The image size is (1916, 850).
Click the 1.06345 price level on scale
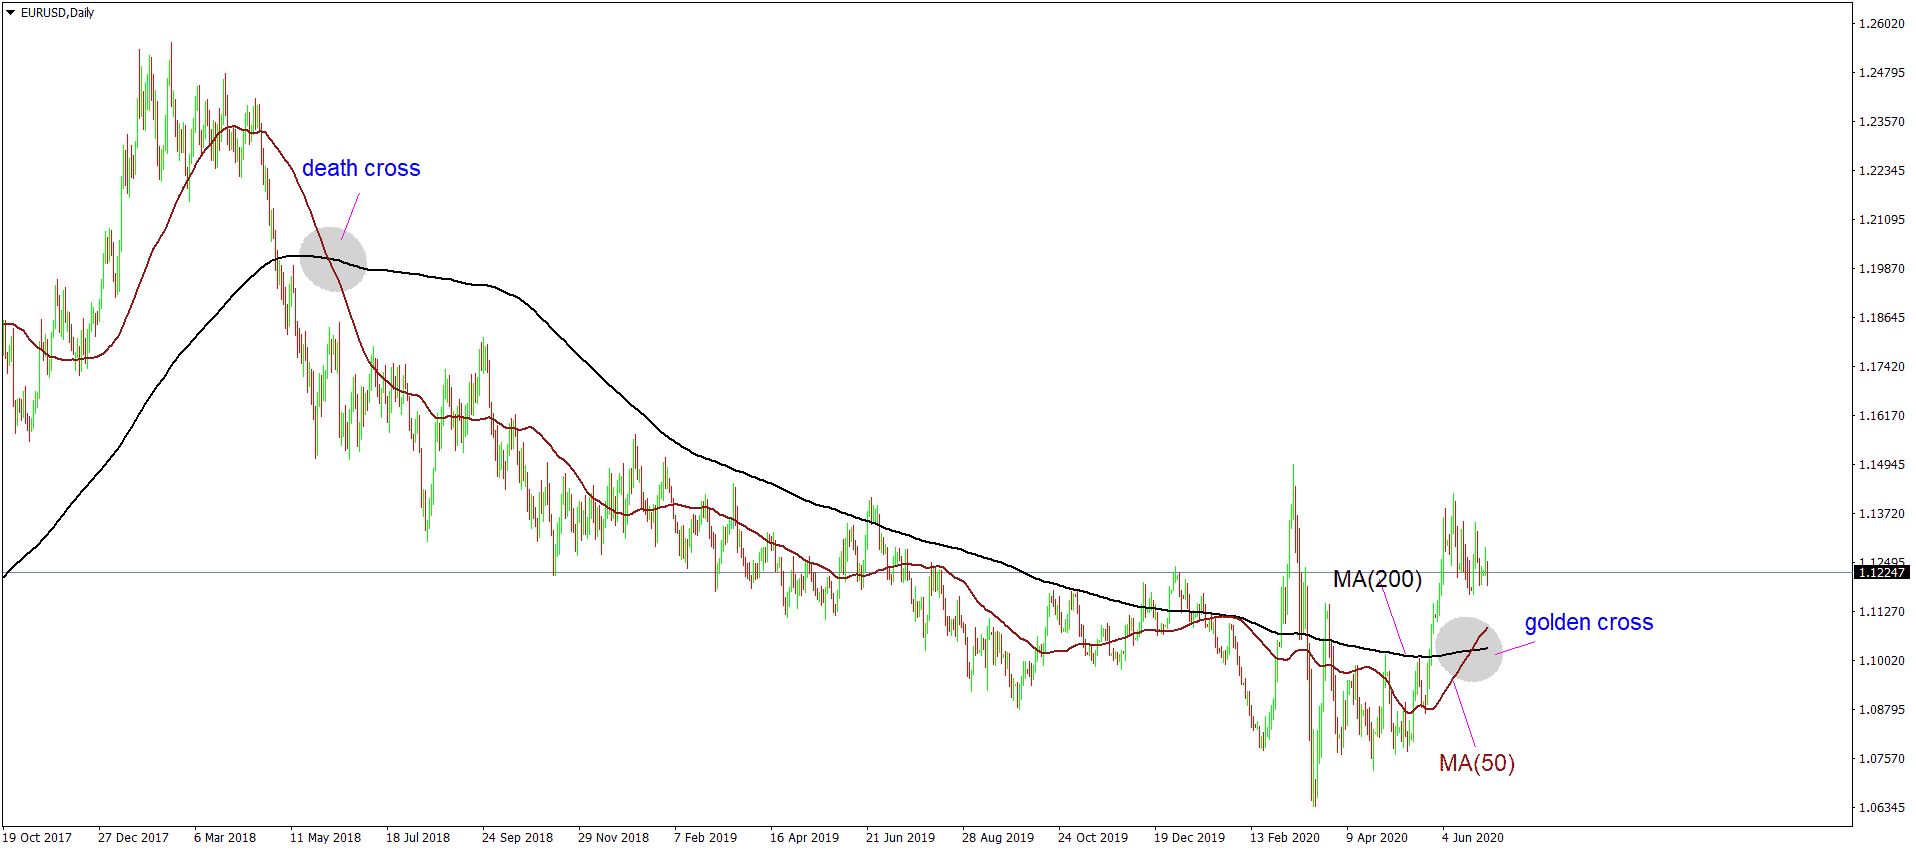(1881, 808)
